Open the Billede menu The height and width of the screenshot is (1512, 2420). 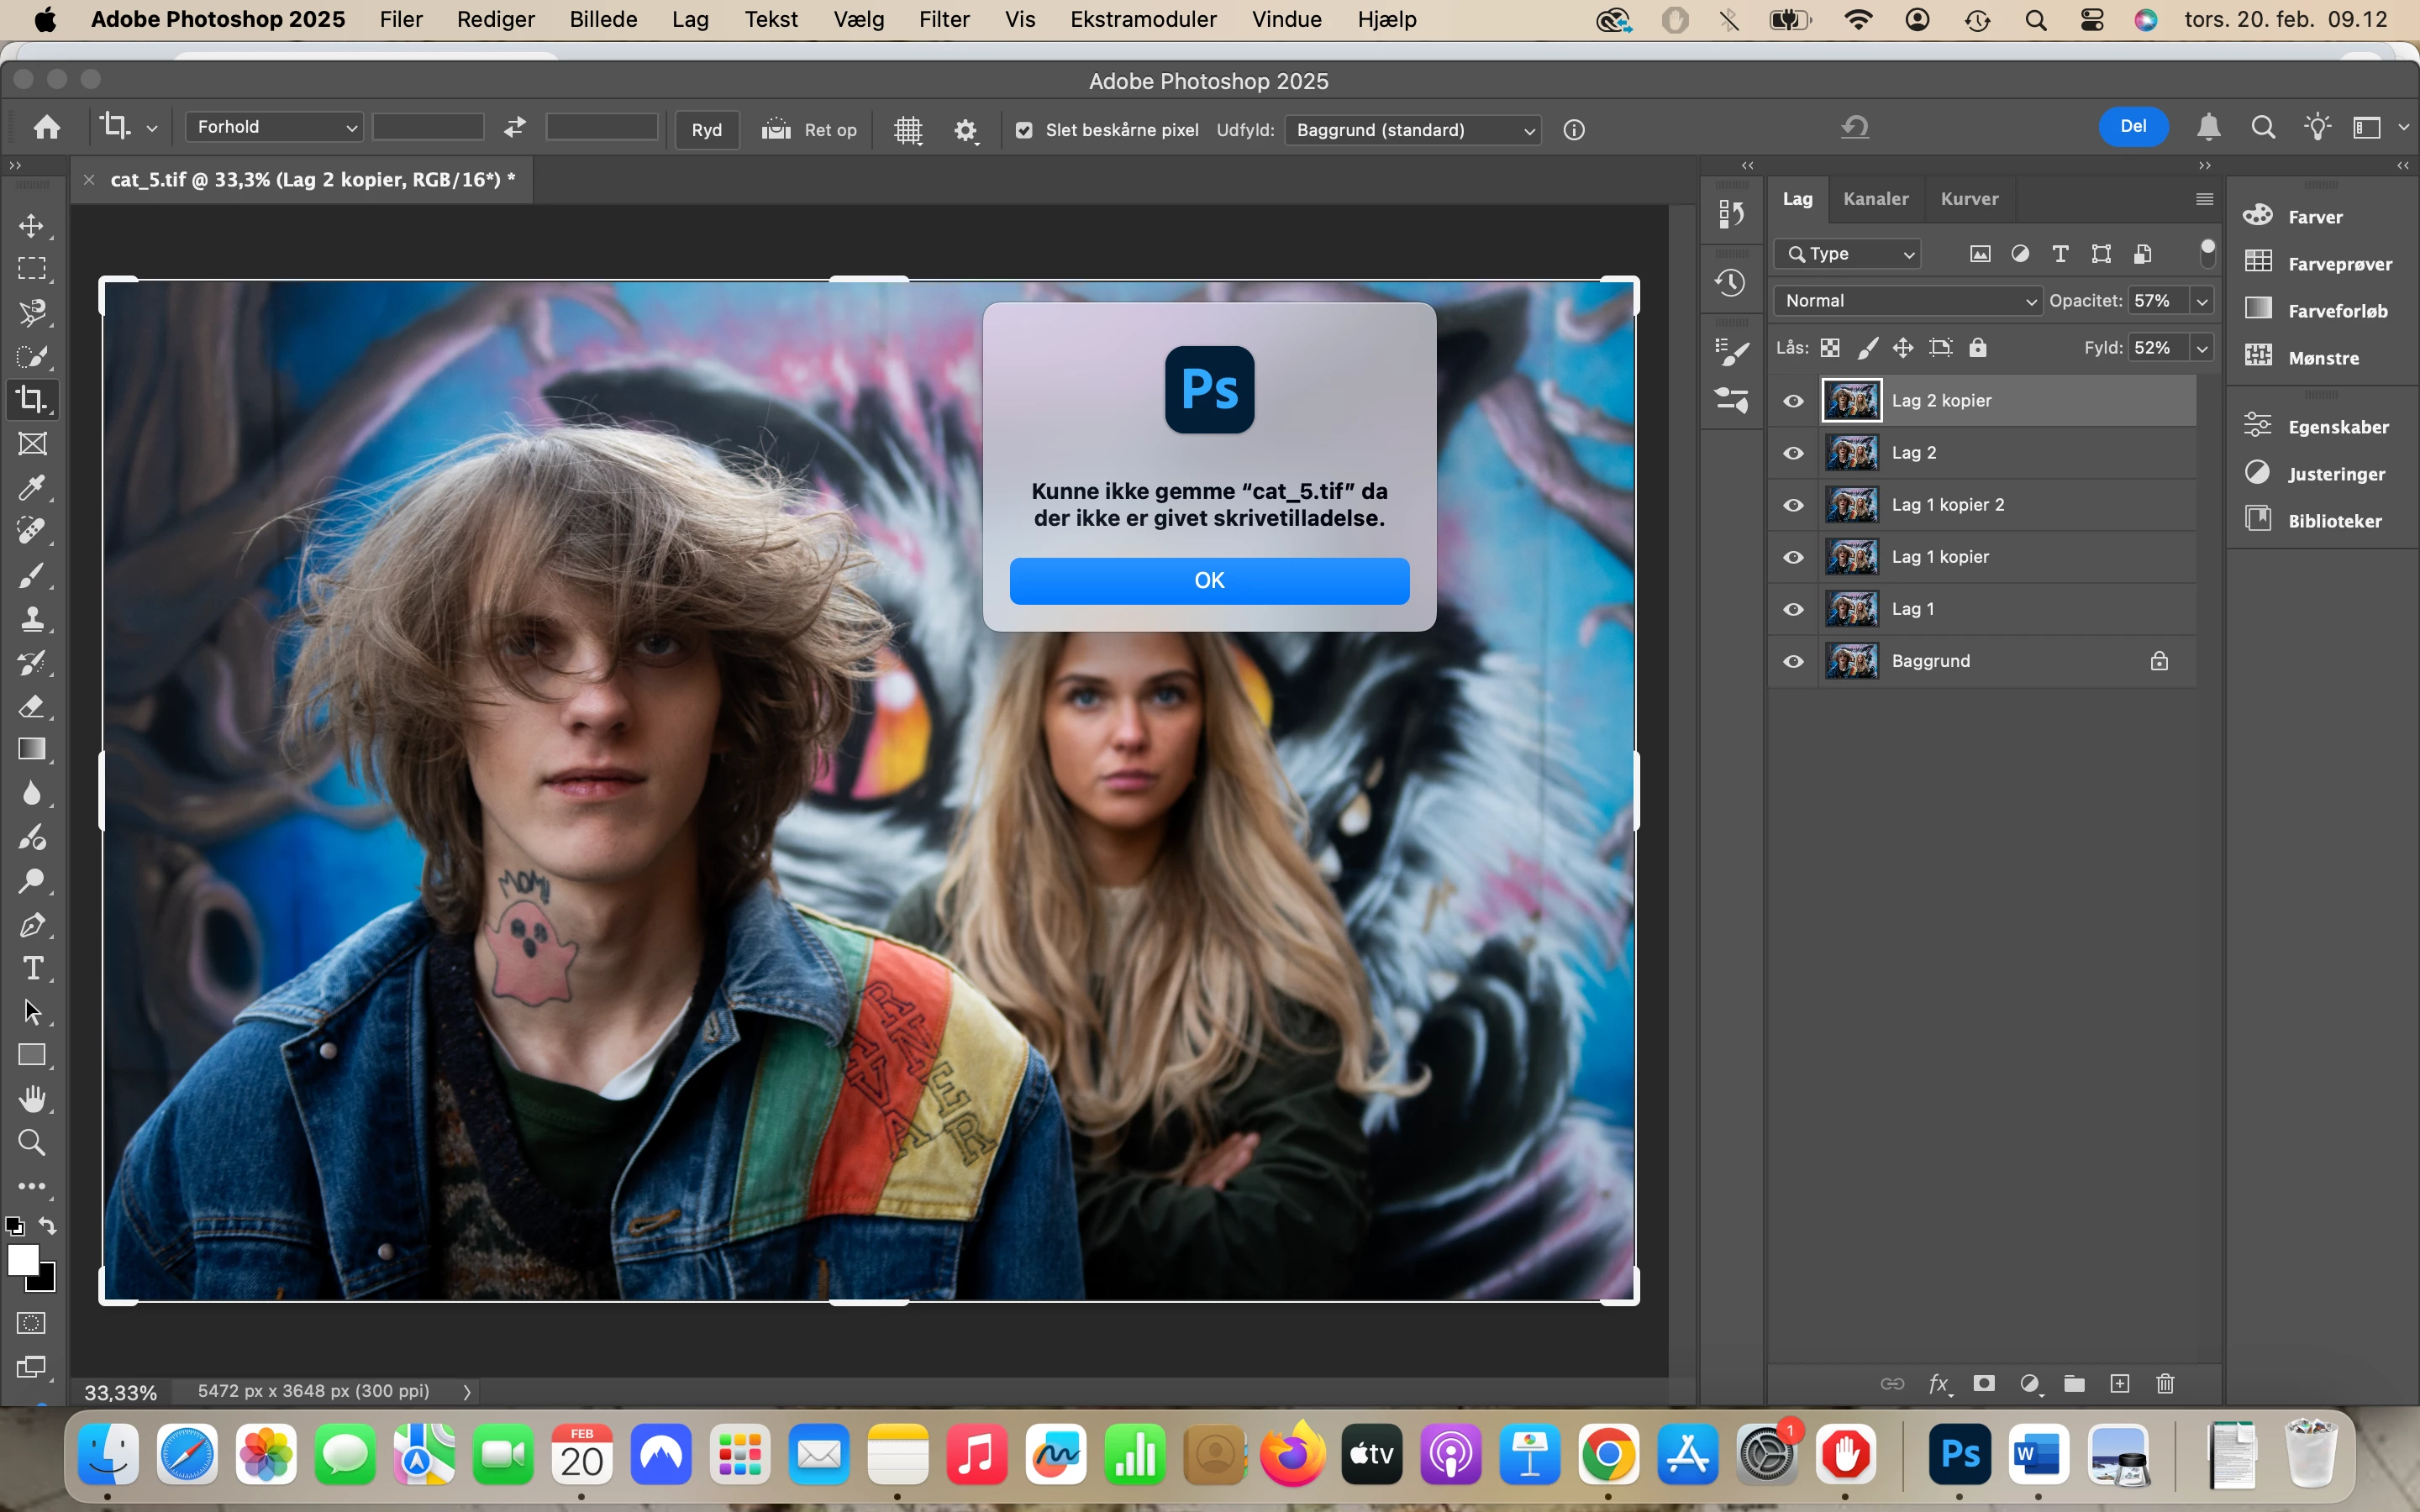tap(603, 20)
